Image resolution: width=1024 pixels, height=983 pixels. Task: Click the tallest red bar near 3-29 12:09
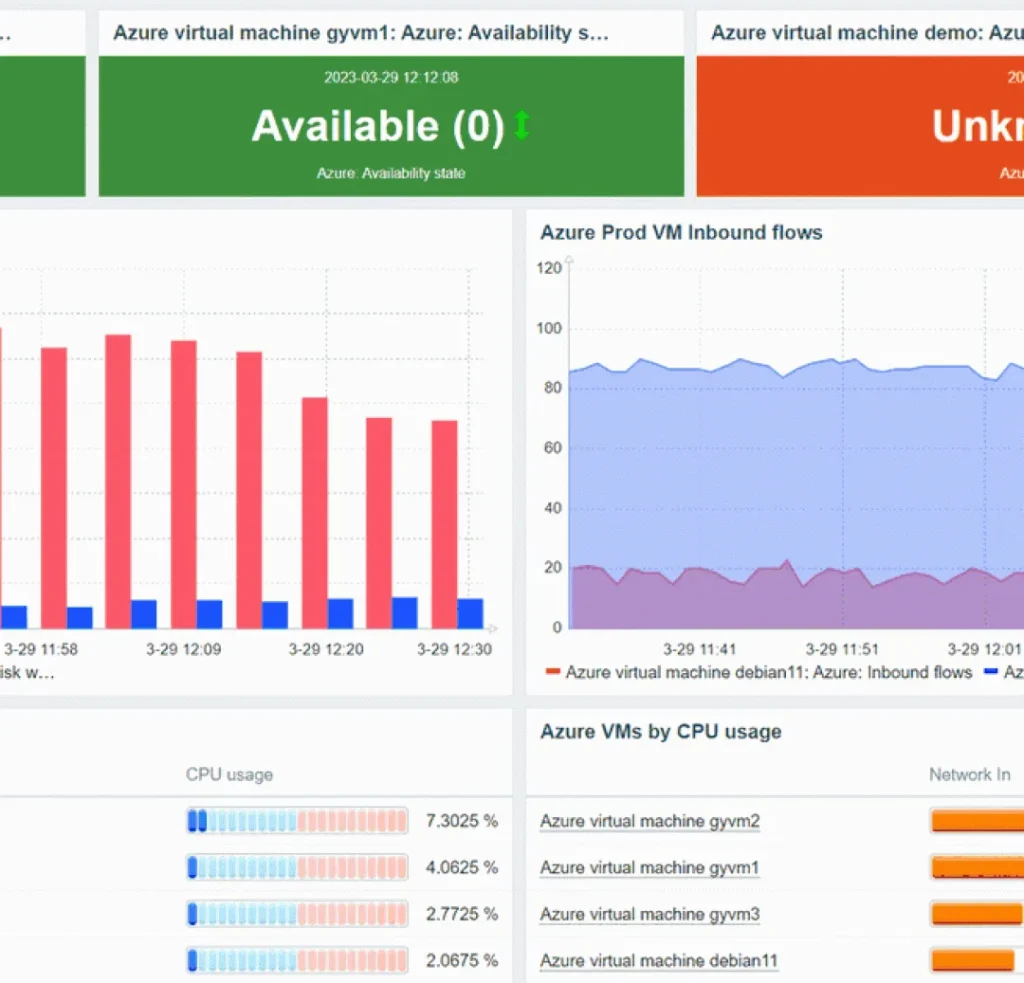(x=118, y=481)
